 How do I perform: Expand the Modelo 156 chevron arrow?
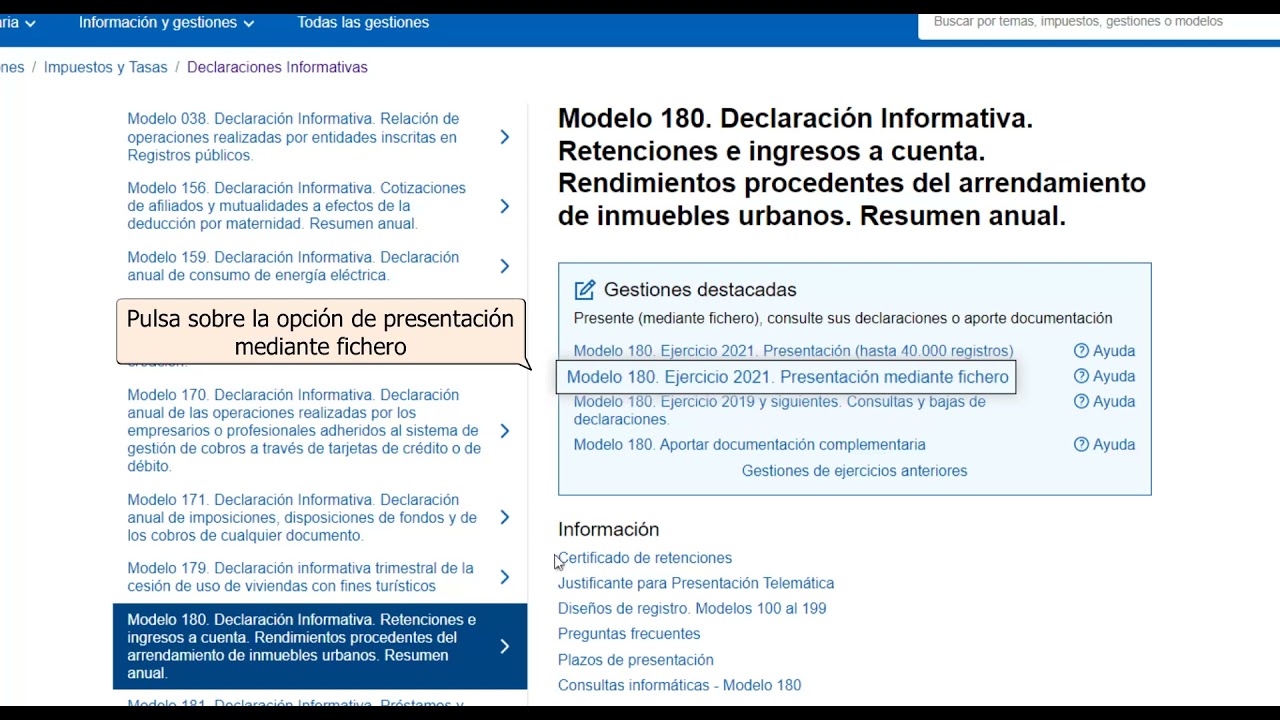tap(505, 206)
